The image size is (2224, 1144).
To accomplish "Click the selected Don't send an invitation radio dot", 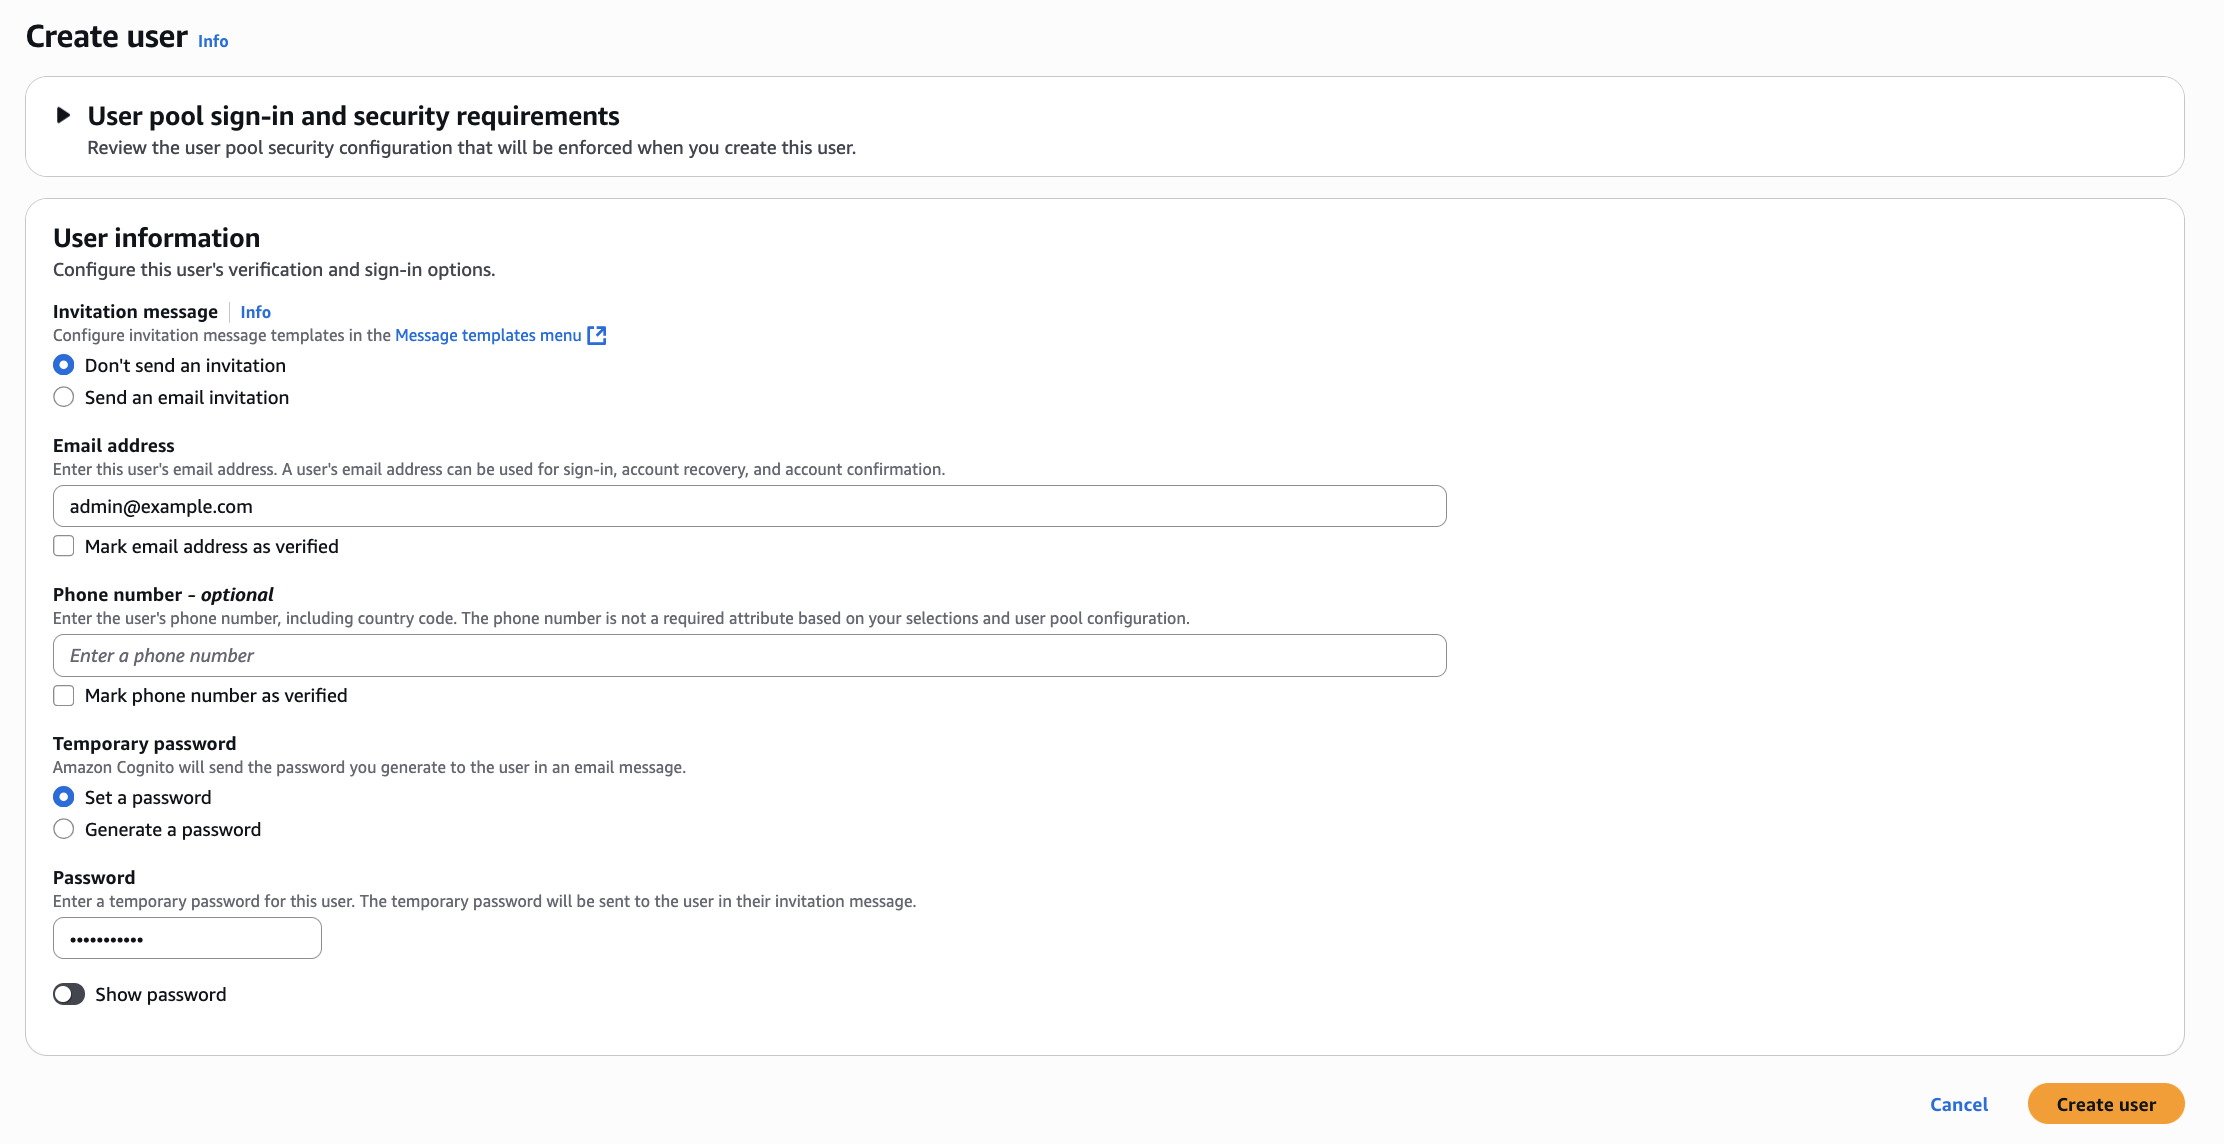I will click(x=64, y=365).
